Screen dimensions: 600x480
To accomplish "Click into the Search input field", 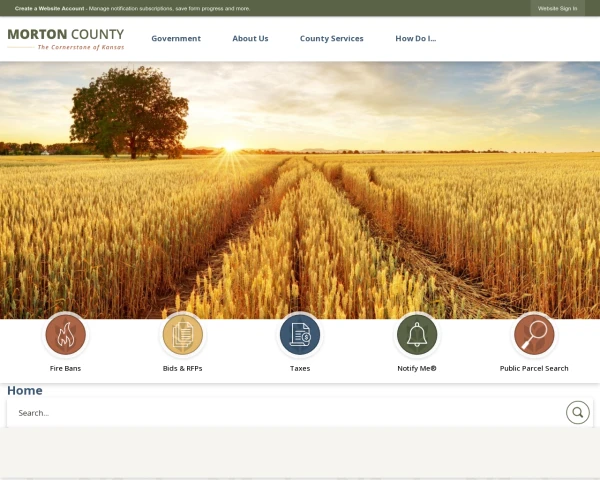I will pyautogui.click(x=285, y=413).
